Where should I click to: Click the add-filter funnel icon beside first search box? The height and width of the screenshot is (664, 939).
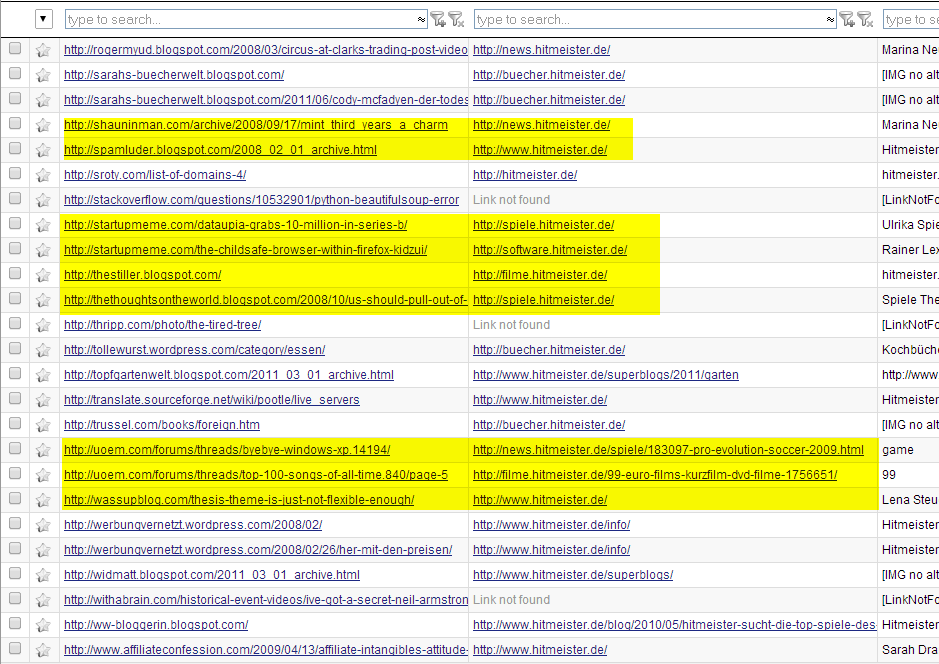(x=438, y=20)
